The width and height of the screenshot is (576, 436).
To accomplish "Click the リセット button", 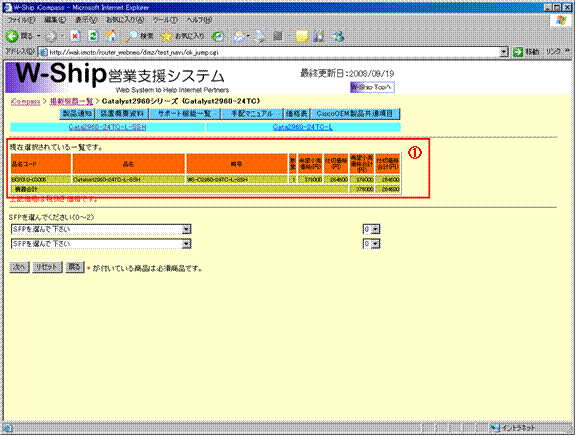I will click(x=47, y=267).
